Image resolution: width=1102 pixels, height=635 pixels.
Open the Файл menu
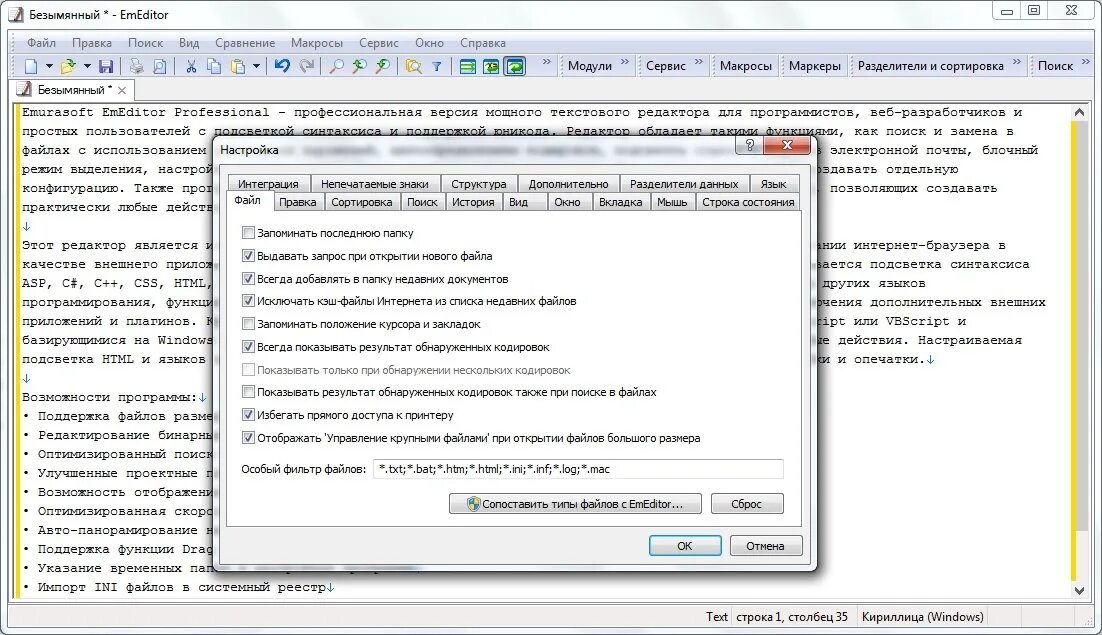click(41, 43)
